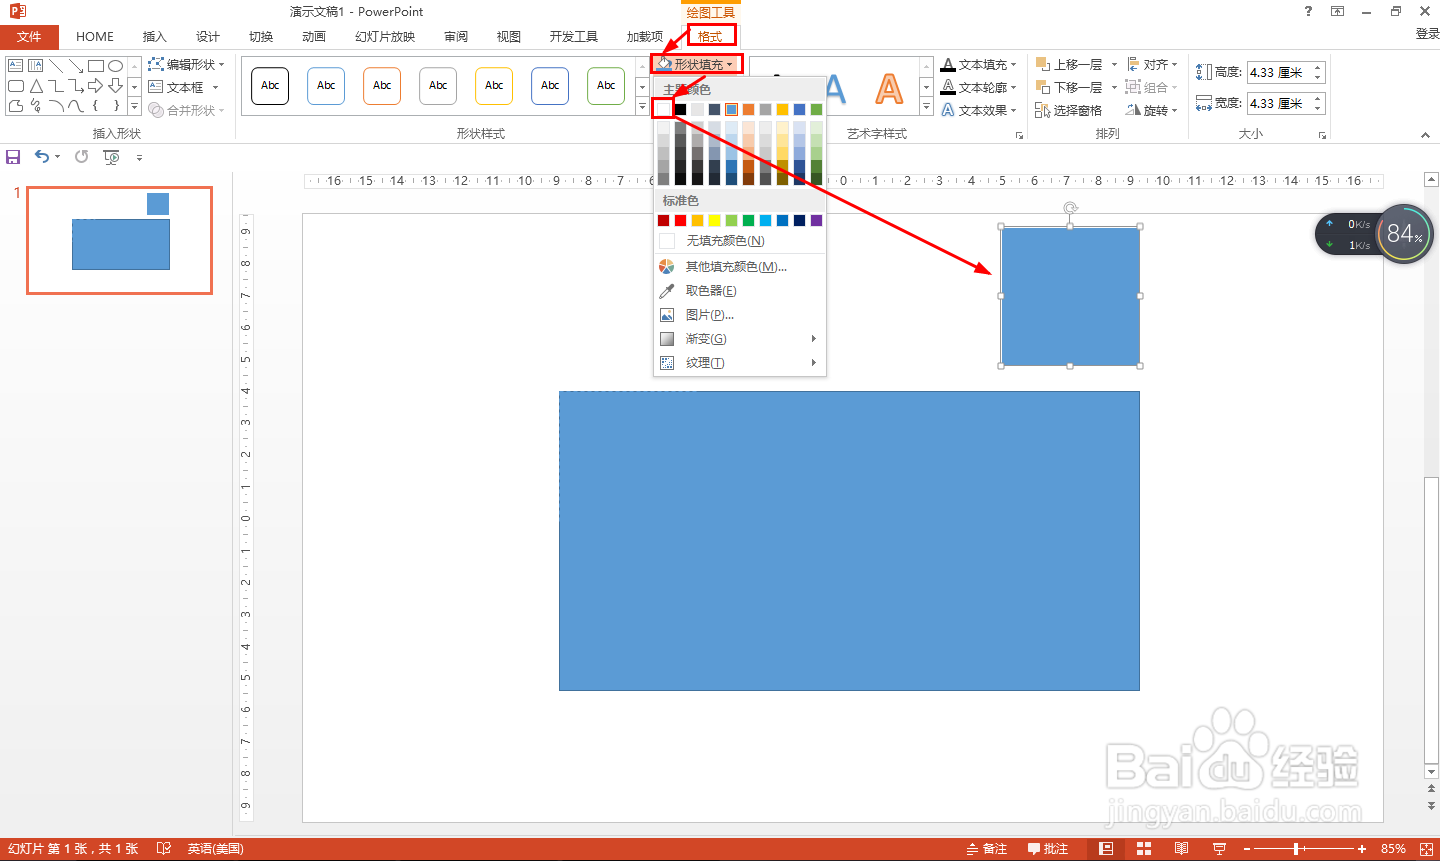Pick the rounded rectangle shape
Image resolution: width=1440 pixels, height=861 pixels.
[x=15, y=86]
